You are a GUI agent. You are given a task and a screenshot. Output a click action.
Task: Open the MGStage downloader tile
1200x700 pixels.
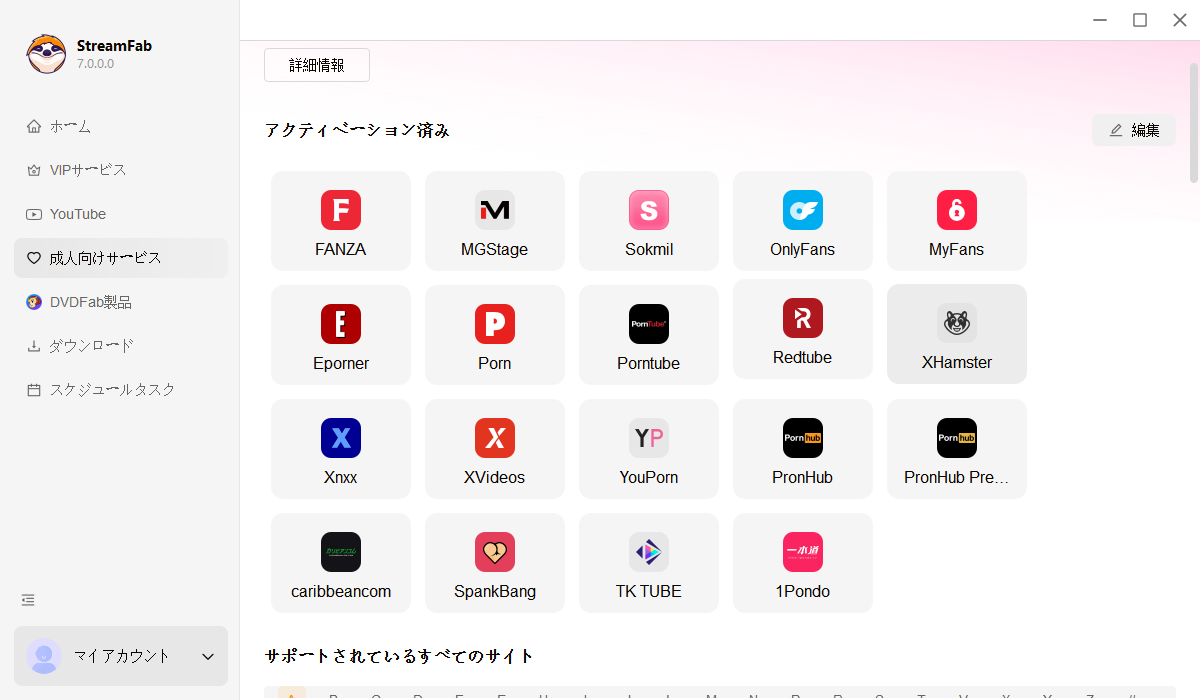(x=494, y=220)
